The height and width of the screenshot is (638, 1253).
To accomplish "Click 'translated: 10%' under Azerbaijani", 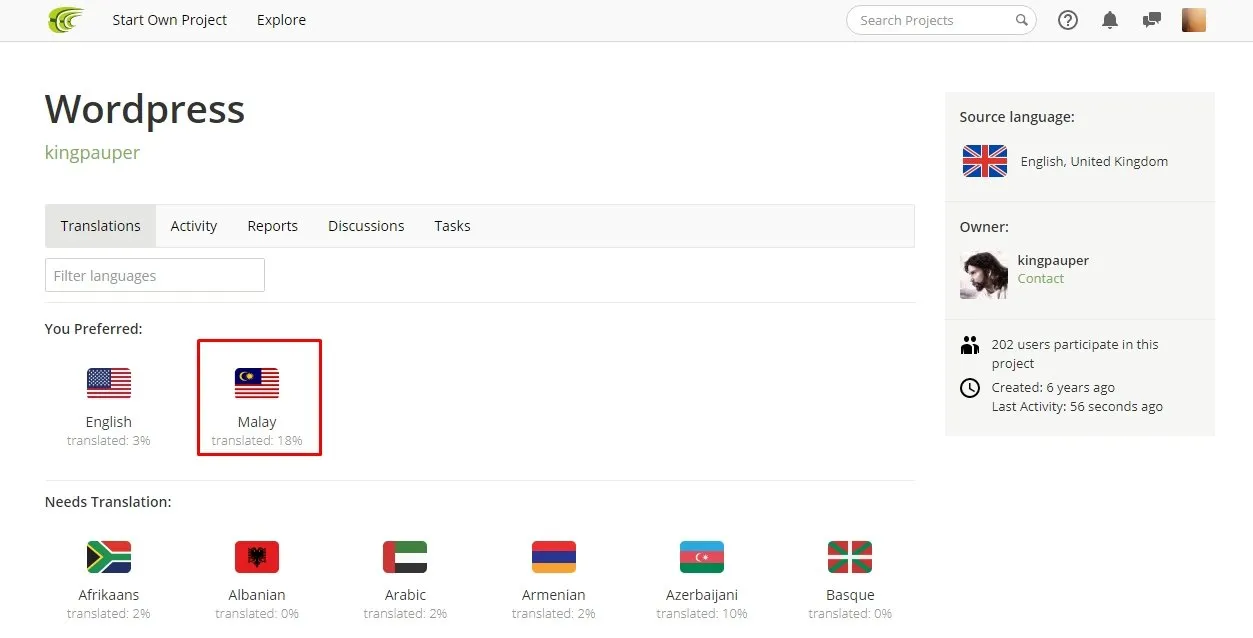I will (x=702, y=614).
